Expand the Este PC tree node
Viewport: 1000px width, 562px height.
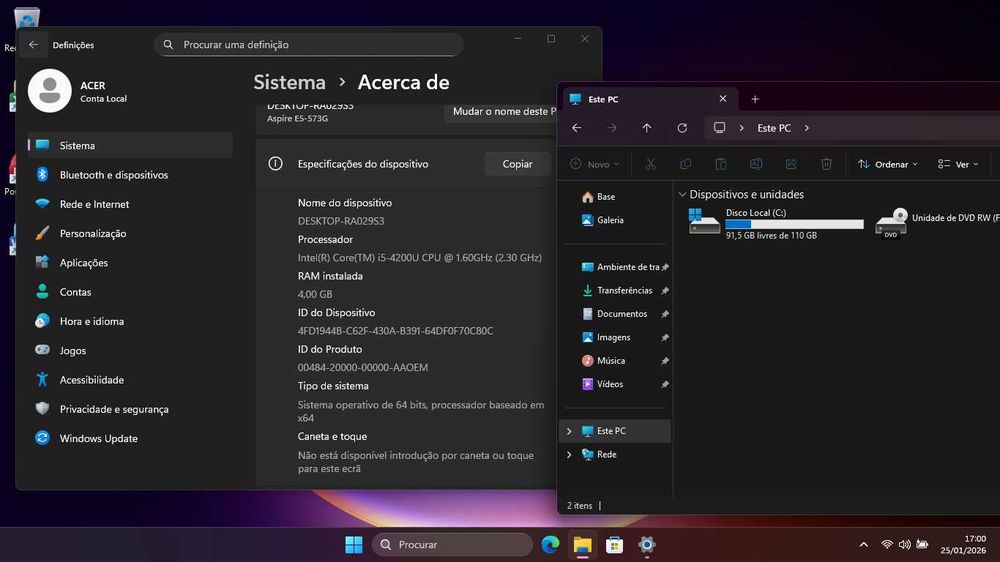pyautogui.click(x=570, y=431)
